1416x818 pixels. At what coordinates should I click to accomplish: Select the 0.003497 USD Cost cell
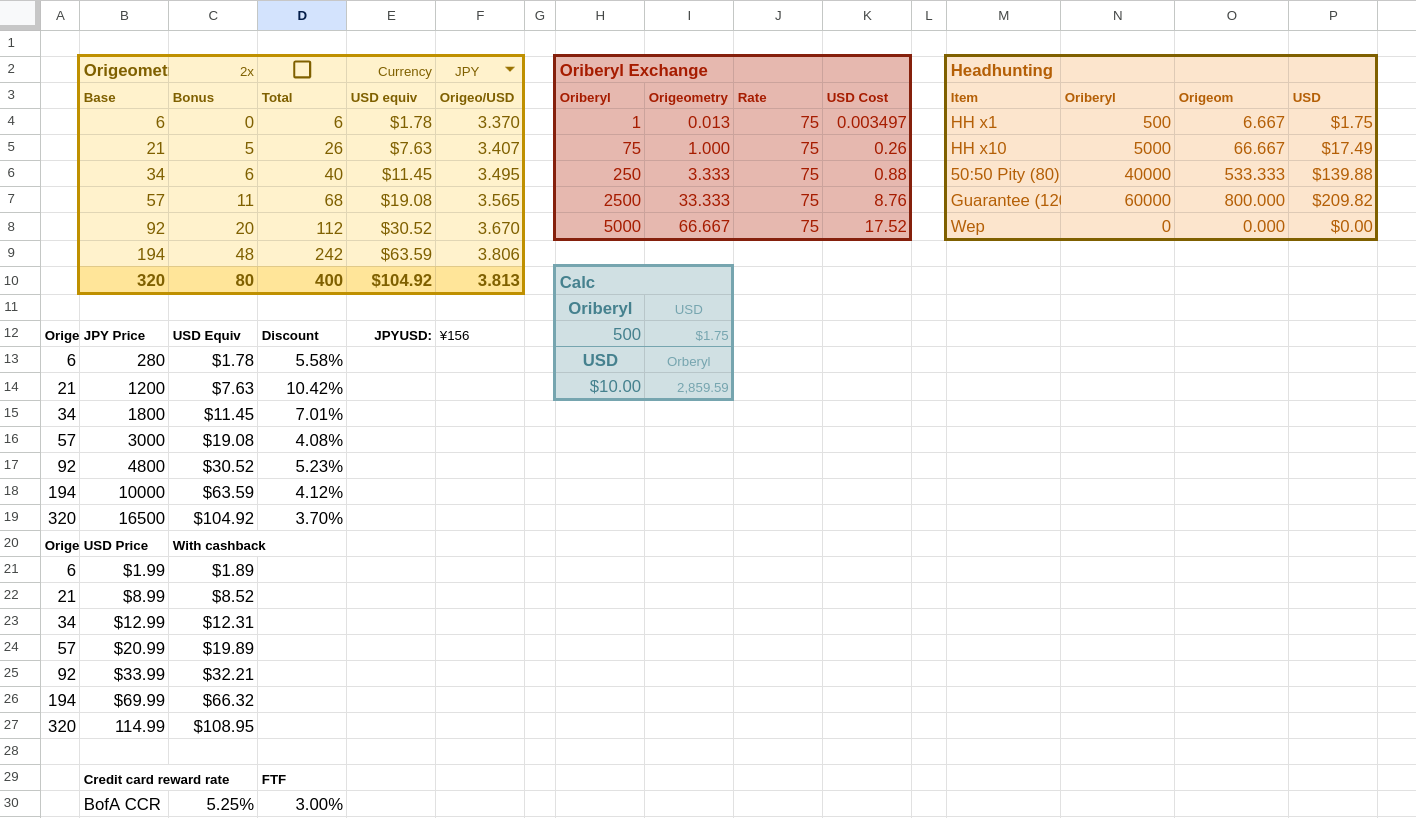point(867,122)
